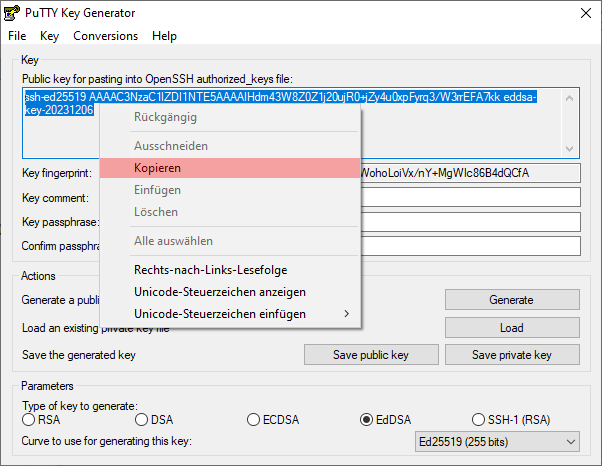
Task: Open the Help menu
Action: tap(164, 36)
